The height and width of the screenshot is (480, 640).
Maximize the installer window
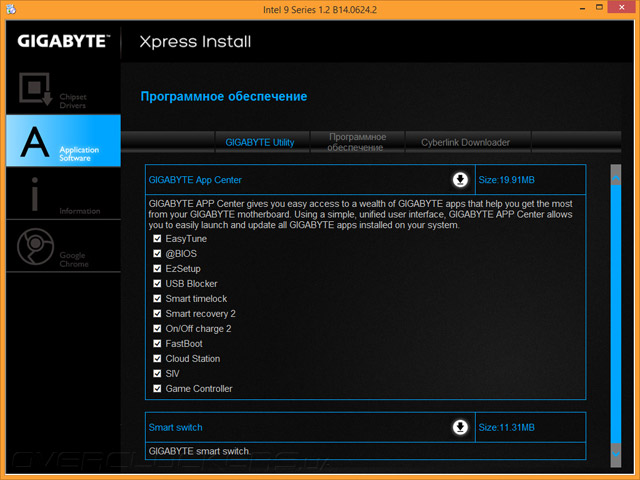[x=599, y=7]
